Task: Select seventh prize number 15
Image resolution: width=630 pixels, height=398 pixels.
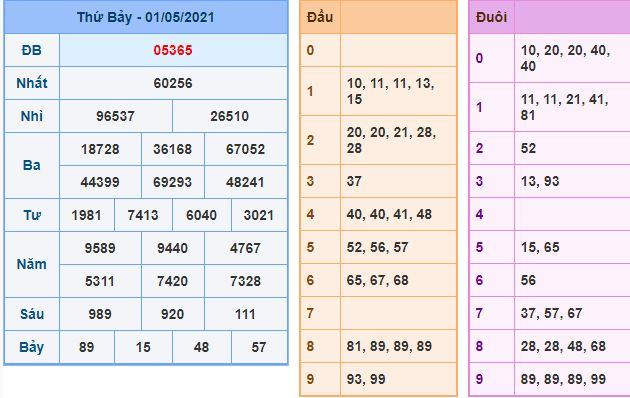Action: click(x=143, y=347)
